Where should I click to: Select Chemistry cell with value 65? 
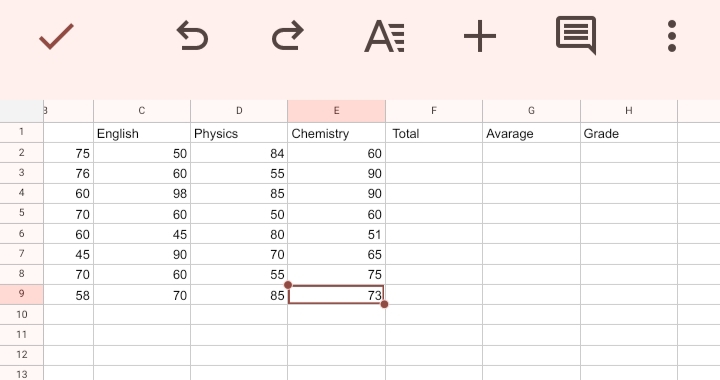(x=337, y=254)
